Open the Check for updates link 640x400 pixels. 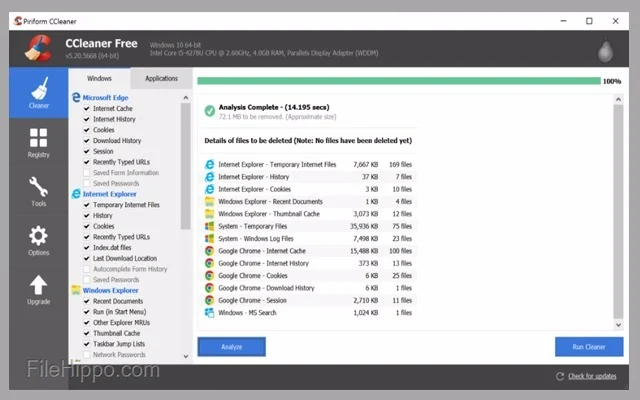[592, 376]
